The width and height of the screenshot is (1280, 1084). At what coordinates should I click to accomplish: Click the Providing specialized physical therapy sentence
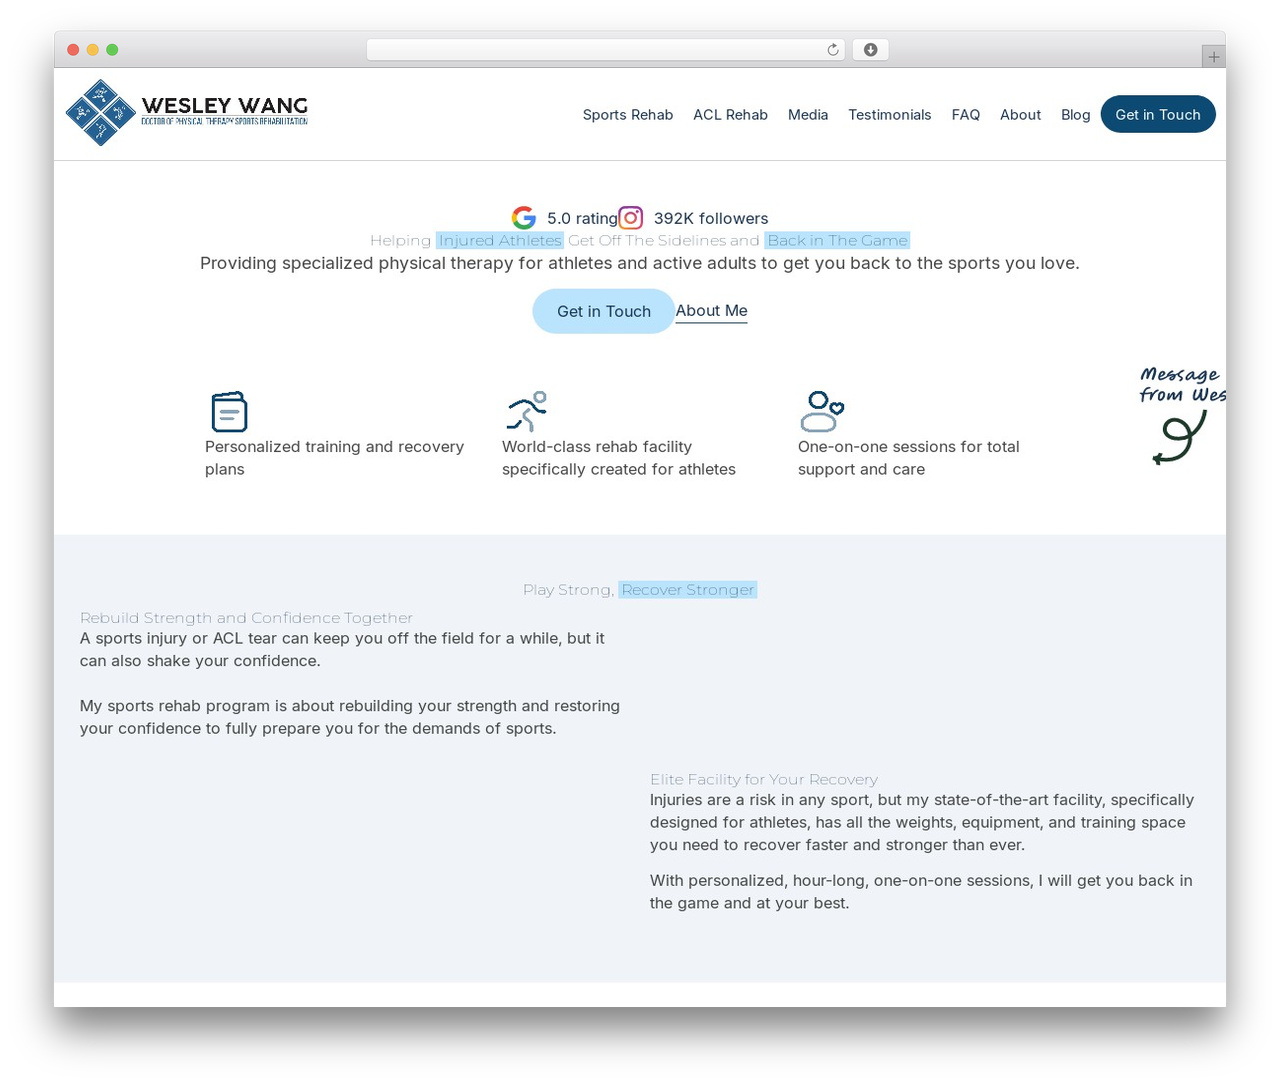click(640, 263)
